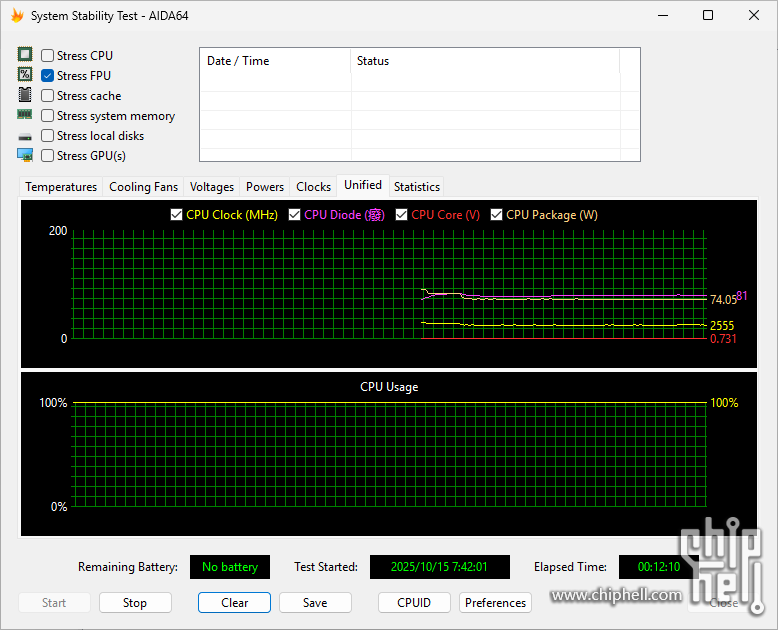The image size is (778, 630).
Task: Enable the Stress CPU checkbox
Action: point(48,56)
